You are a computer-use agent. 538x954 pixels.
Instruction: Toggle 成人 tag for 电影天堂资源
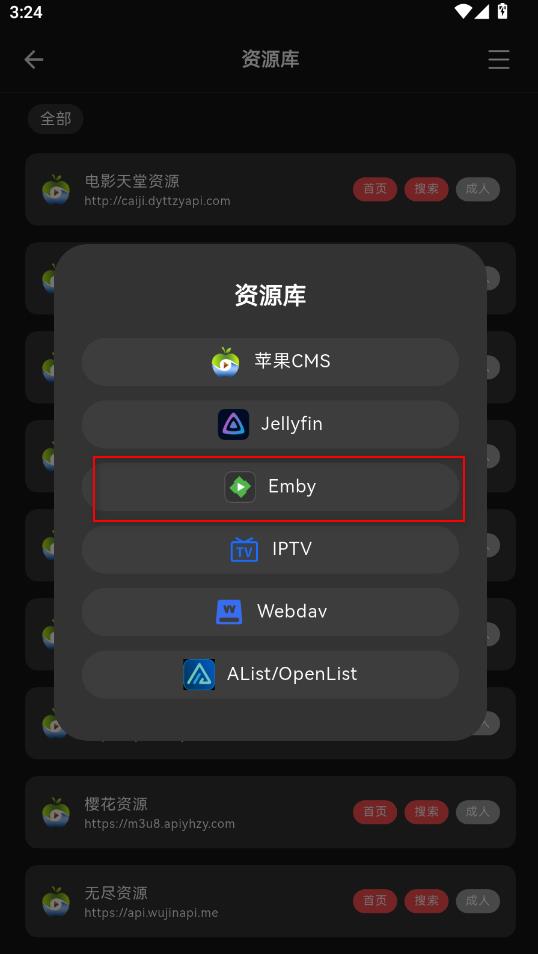tap(478, 189)
